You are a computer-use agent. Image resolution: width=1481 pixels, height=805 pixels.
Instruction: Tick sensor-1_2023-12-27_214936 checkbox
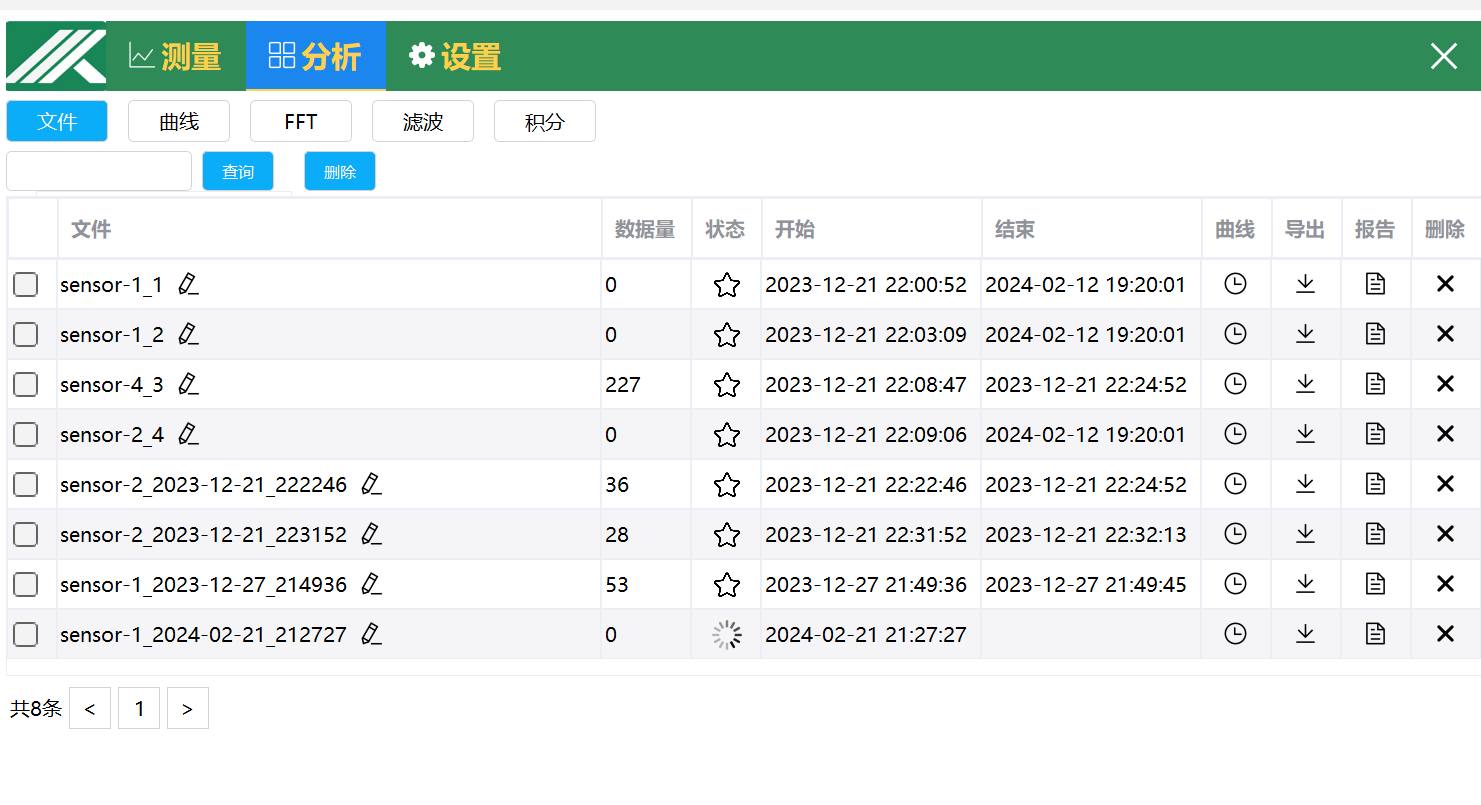[26, 585]
